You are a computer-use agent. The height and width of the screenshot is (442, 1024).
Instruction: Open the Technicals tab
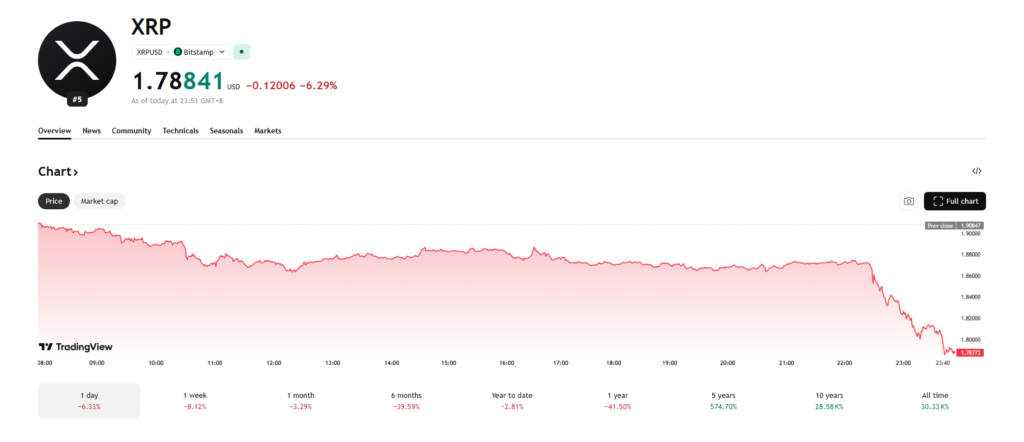[x=180, y=131]
